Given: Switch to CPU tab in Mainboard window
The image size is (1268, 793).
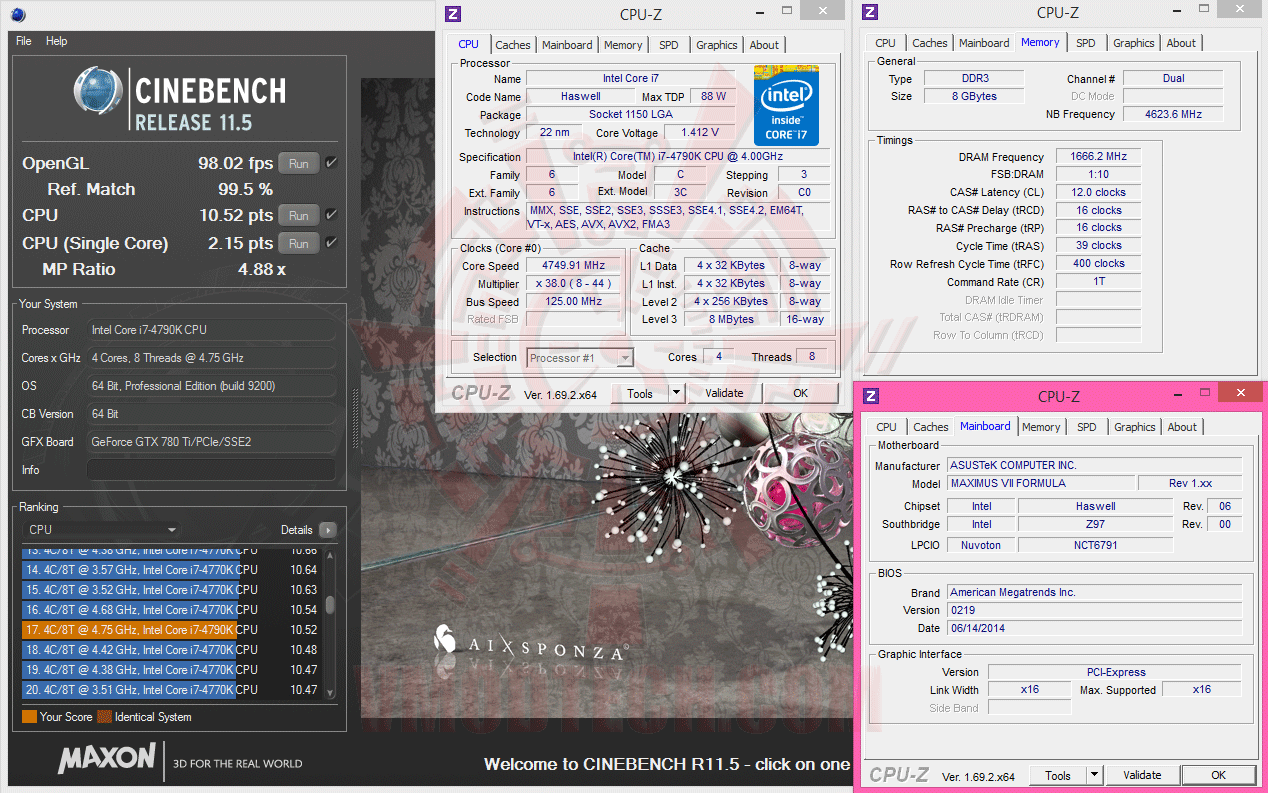Looking at the screenshot, I should (x=887, y=427).
